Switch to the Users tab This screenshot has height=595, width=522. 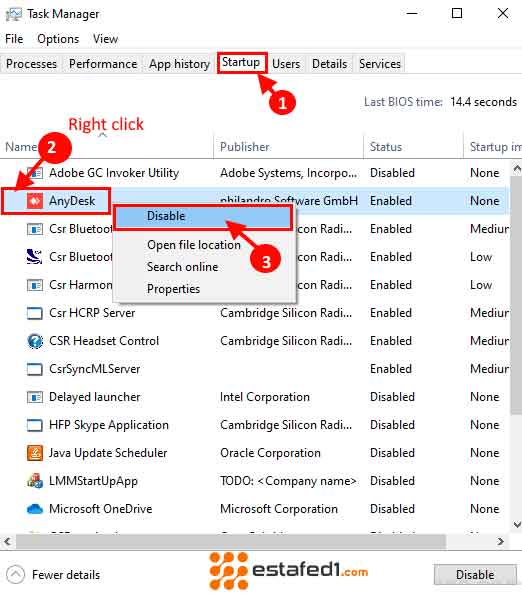click(286, 64)
